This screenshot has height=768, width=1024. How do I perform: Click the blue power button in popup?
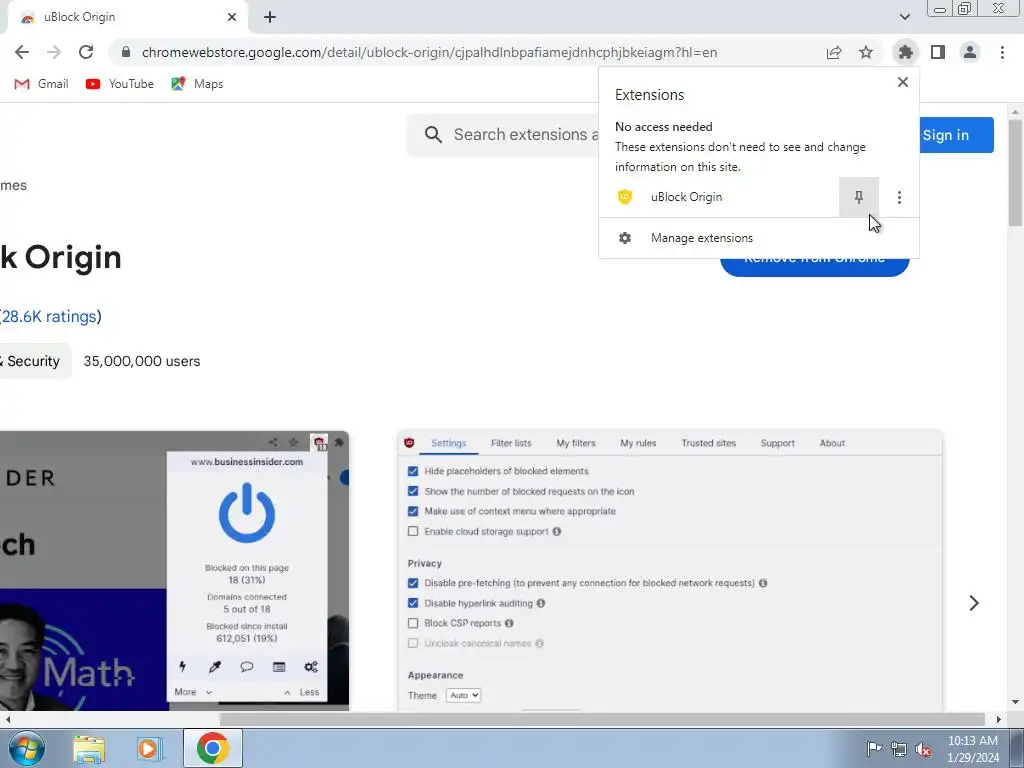click(247, 513)
